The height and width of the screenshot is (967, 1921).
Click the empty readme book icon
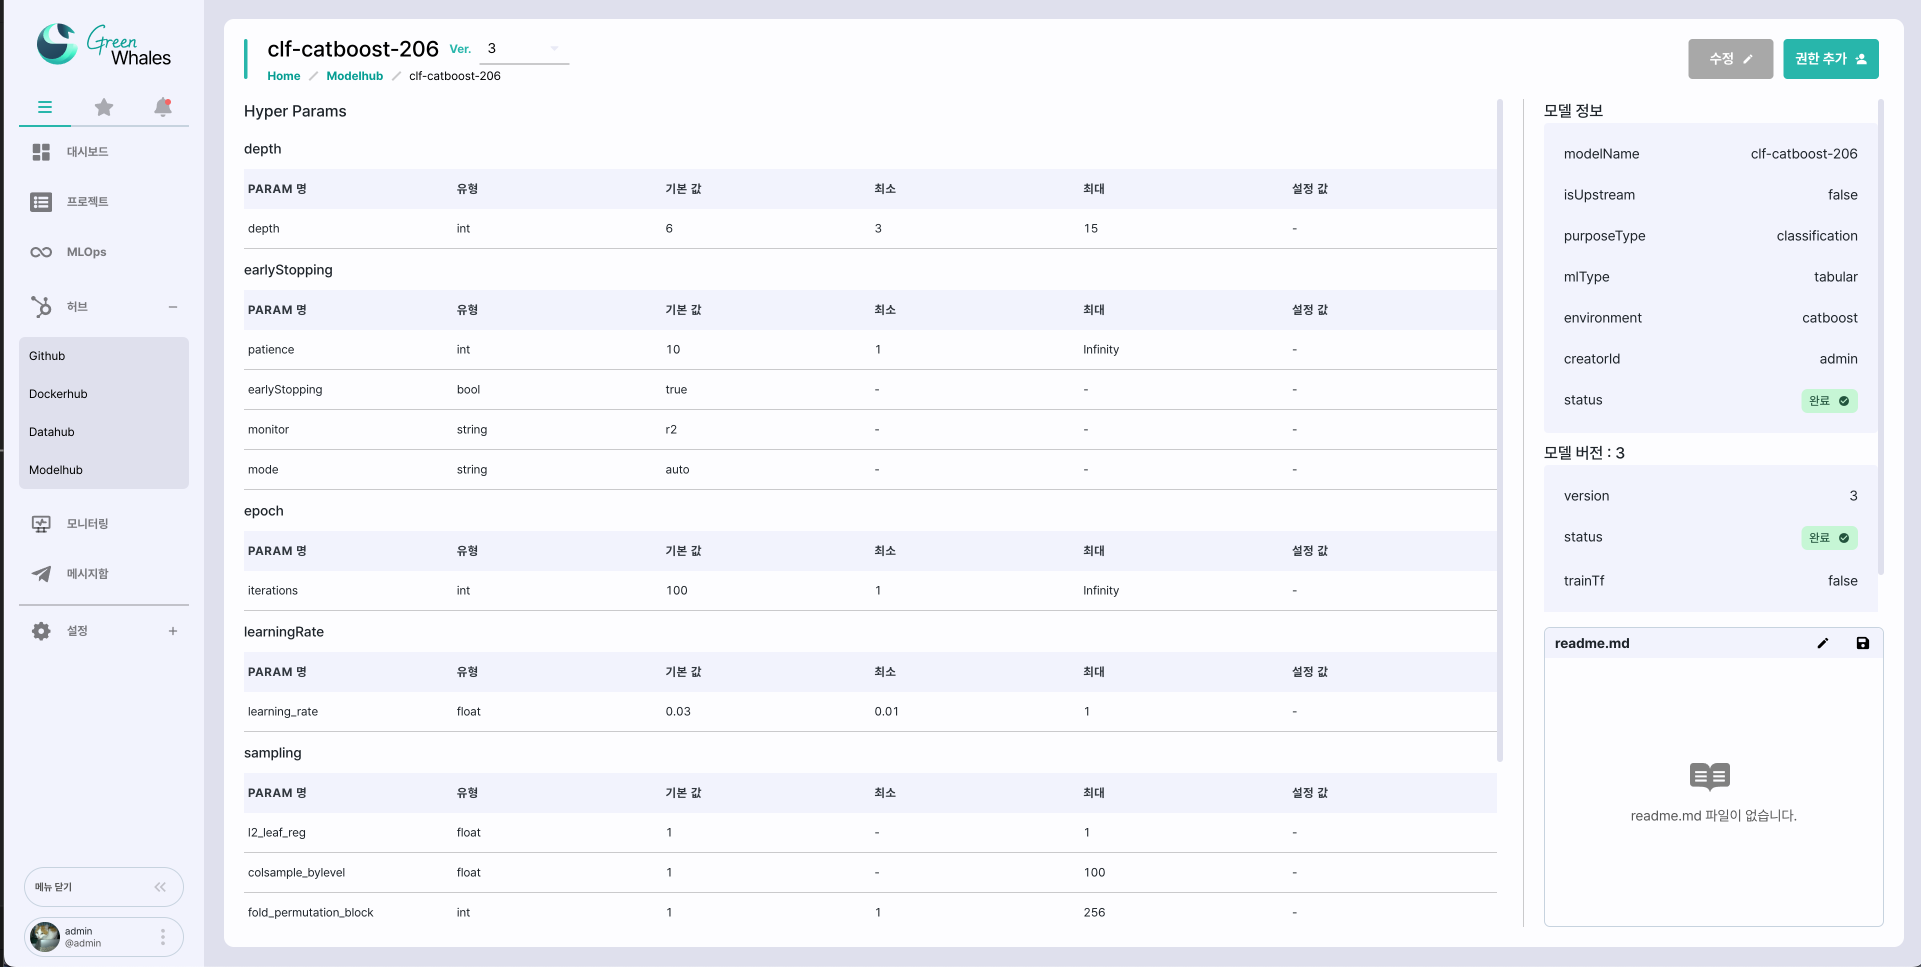[1710, 776]
